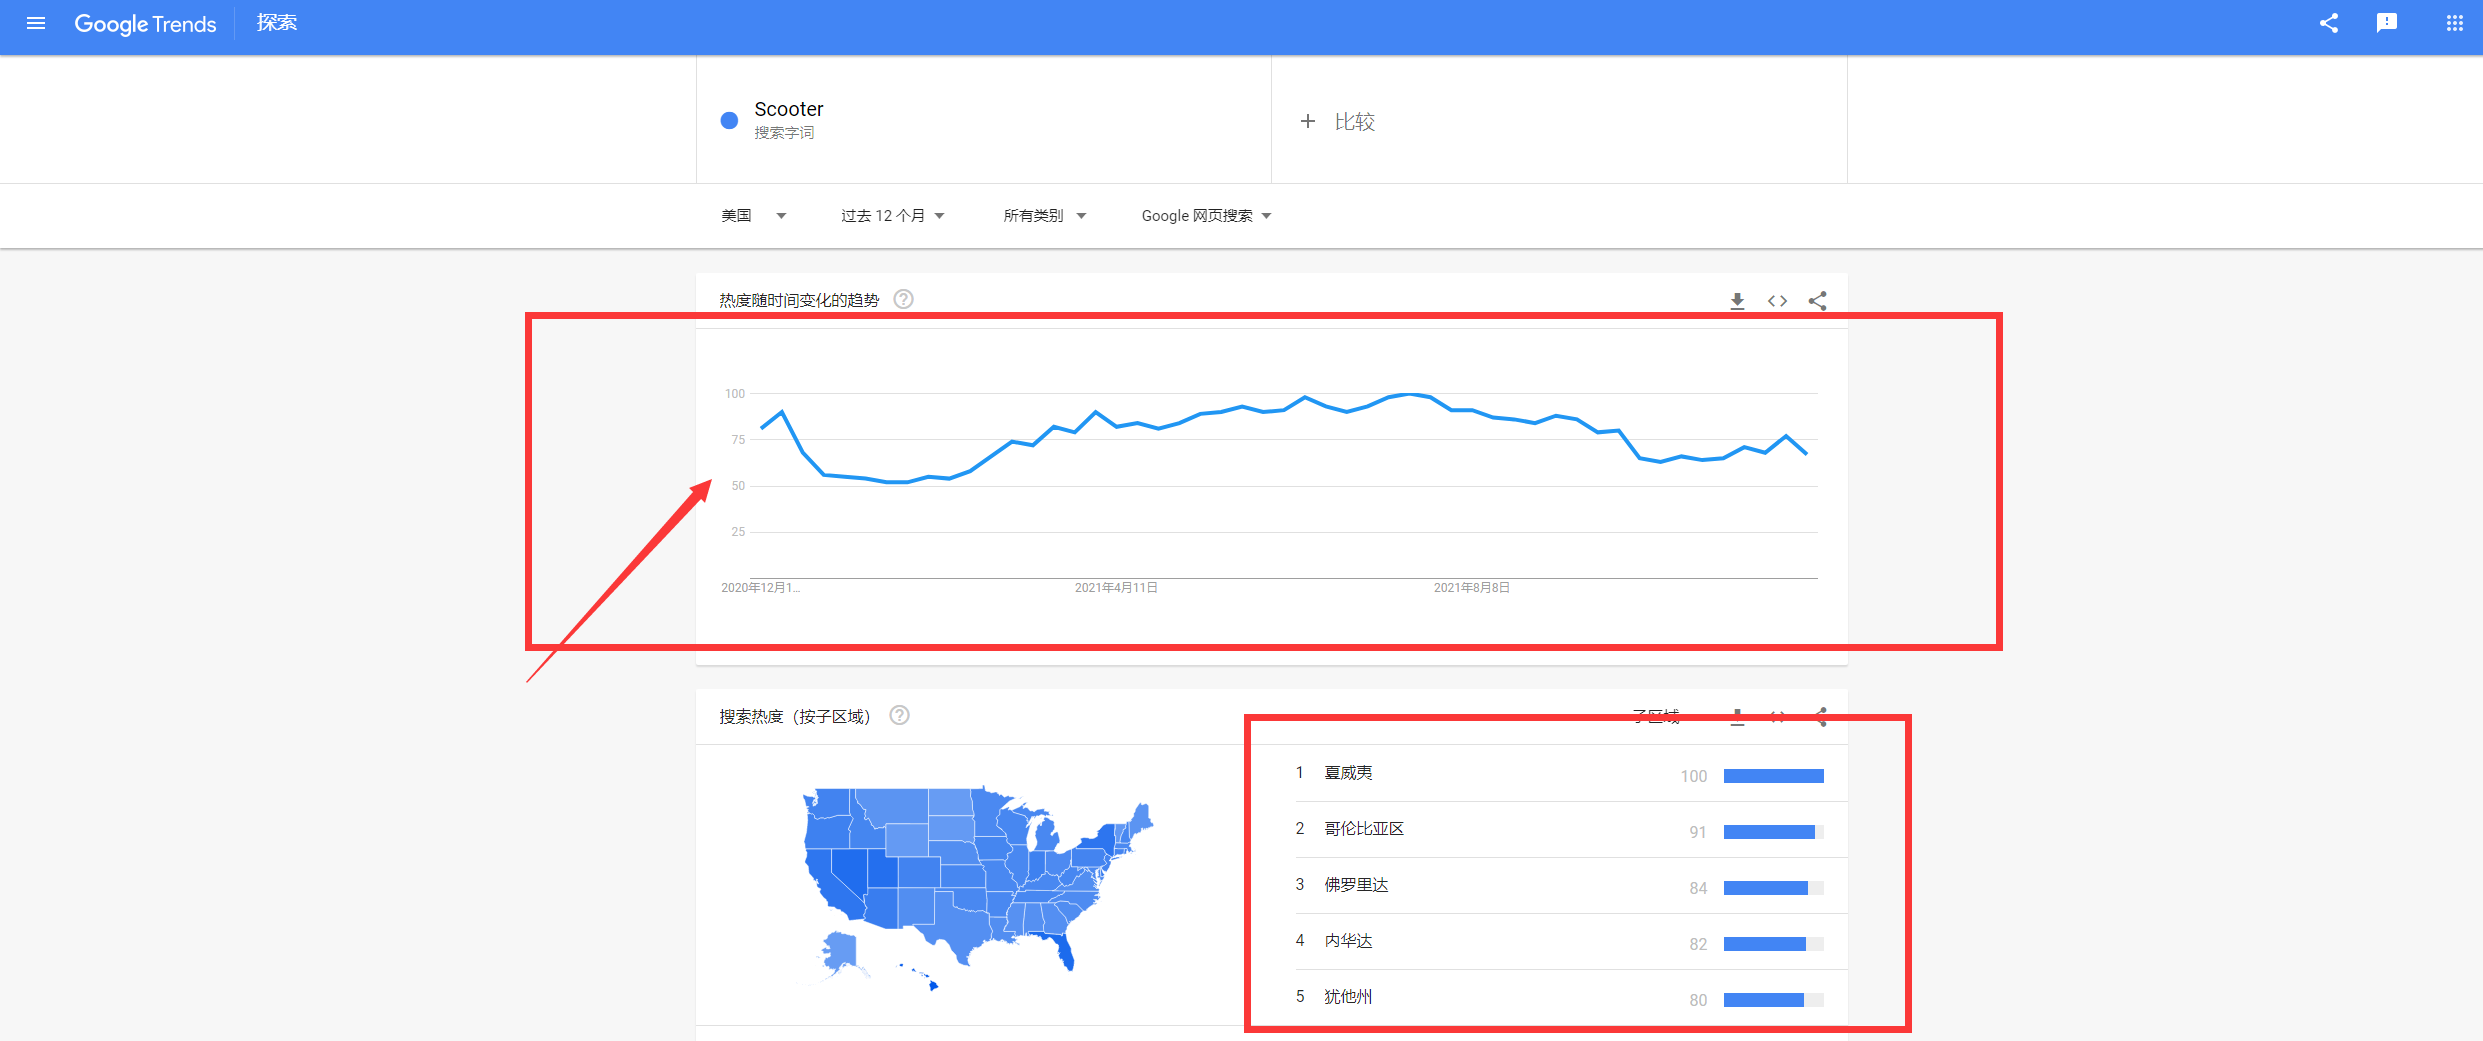Select 夏威夷 in the subregion list
Screen dimensions: 2483x1041
point(1348,773)
